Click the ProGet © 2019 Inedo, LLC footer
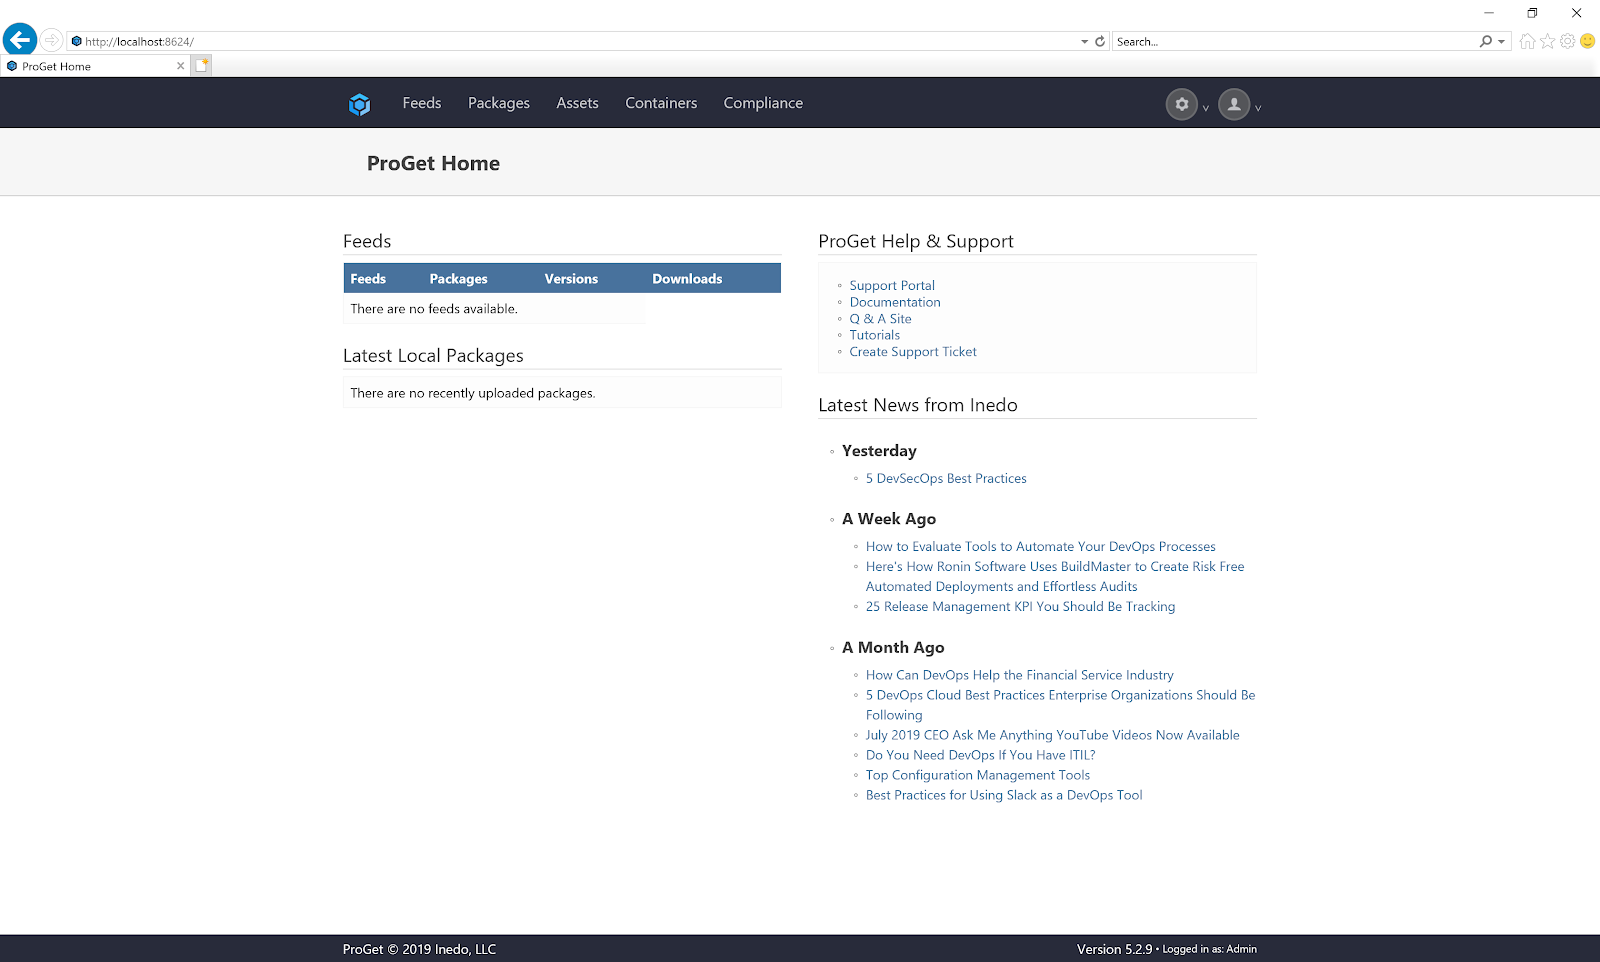Image resolution: width=1600 pixels, height=962 pixels. coord(419,949)
